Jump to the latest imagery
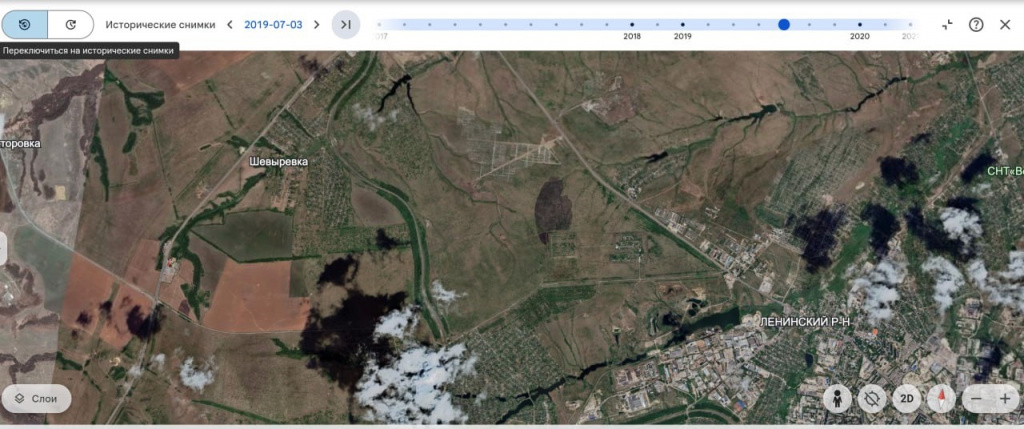 tap(346, 24)
